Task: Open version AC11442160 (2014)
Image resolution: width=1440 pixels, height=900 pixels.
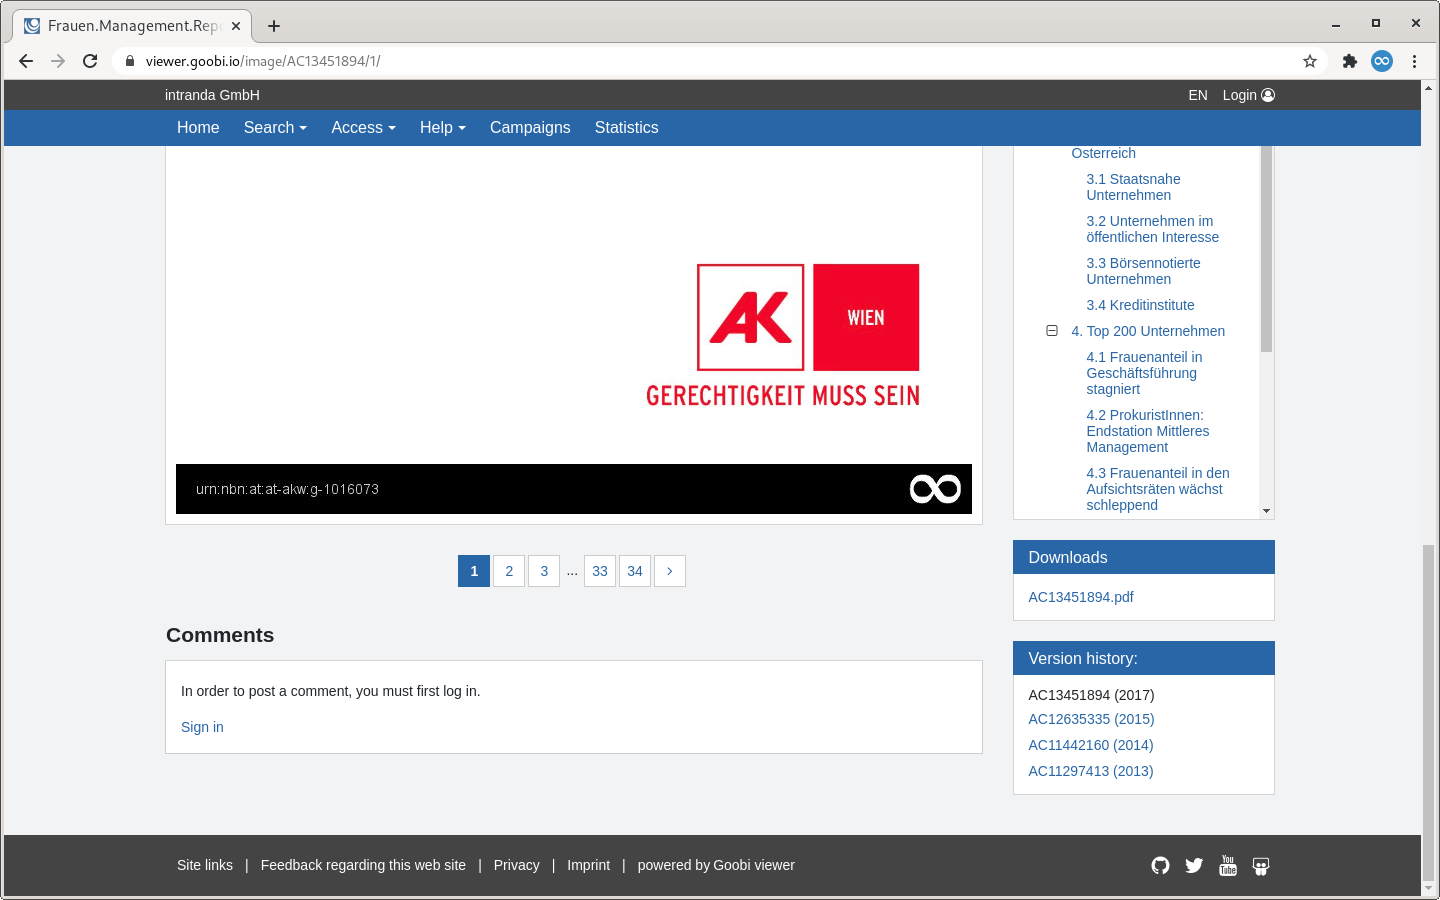Action: click(x=1091, y=745)
